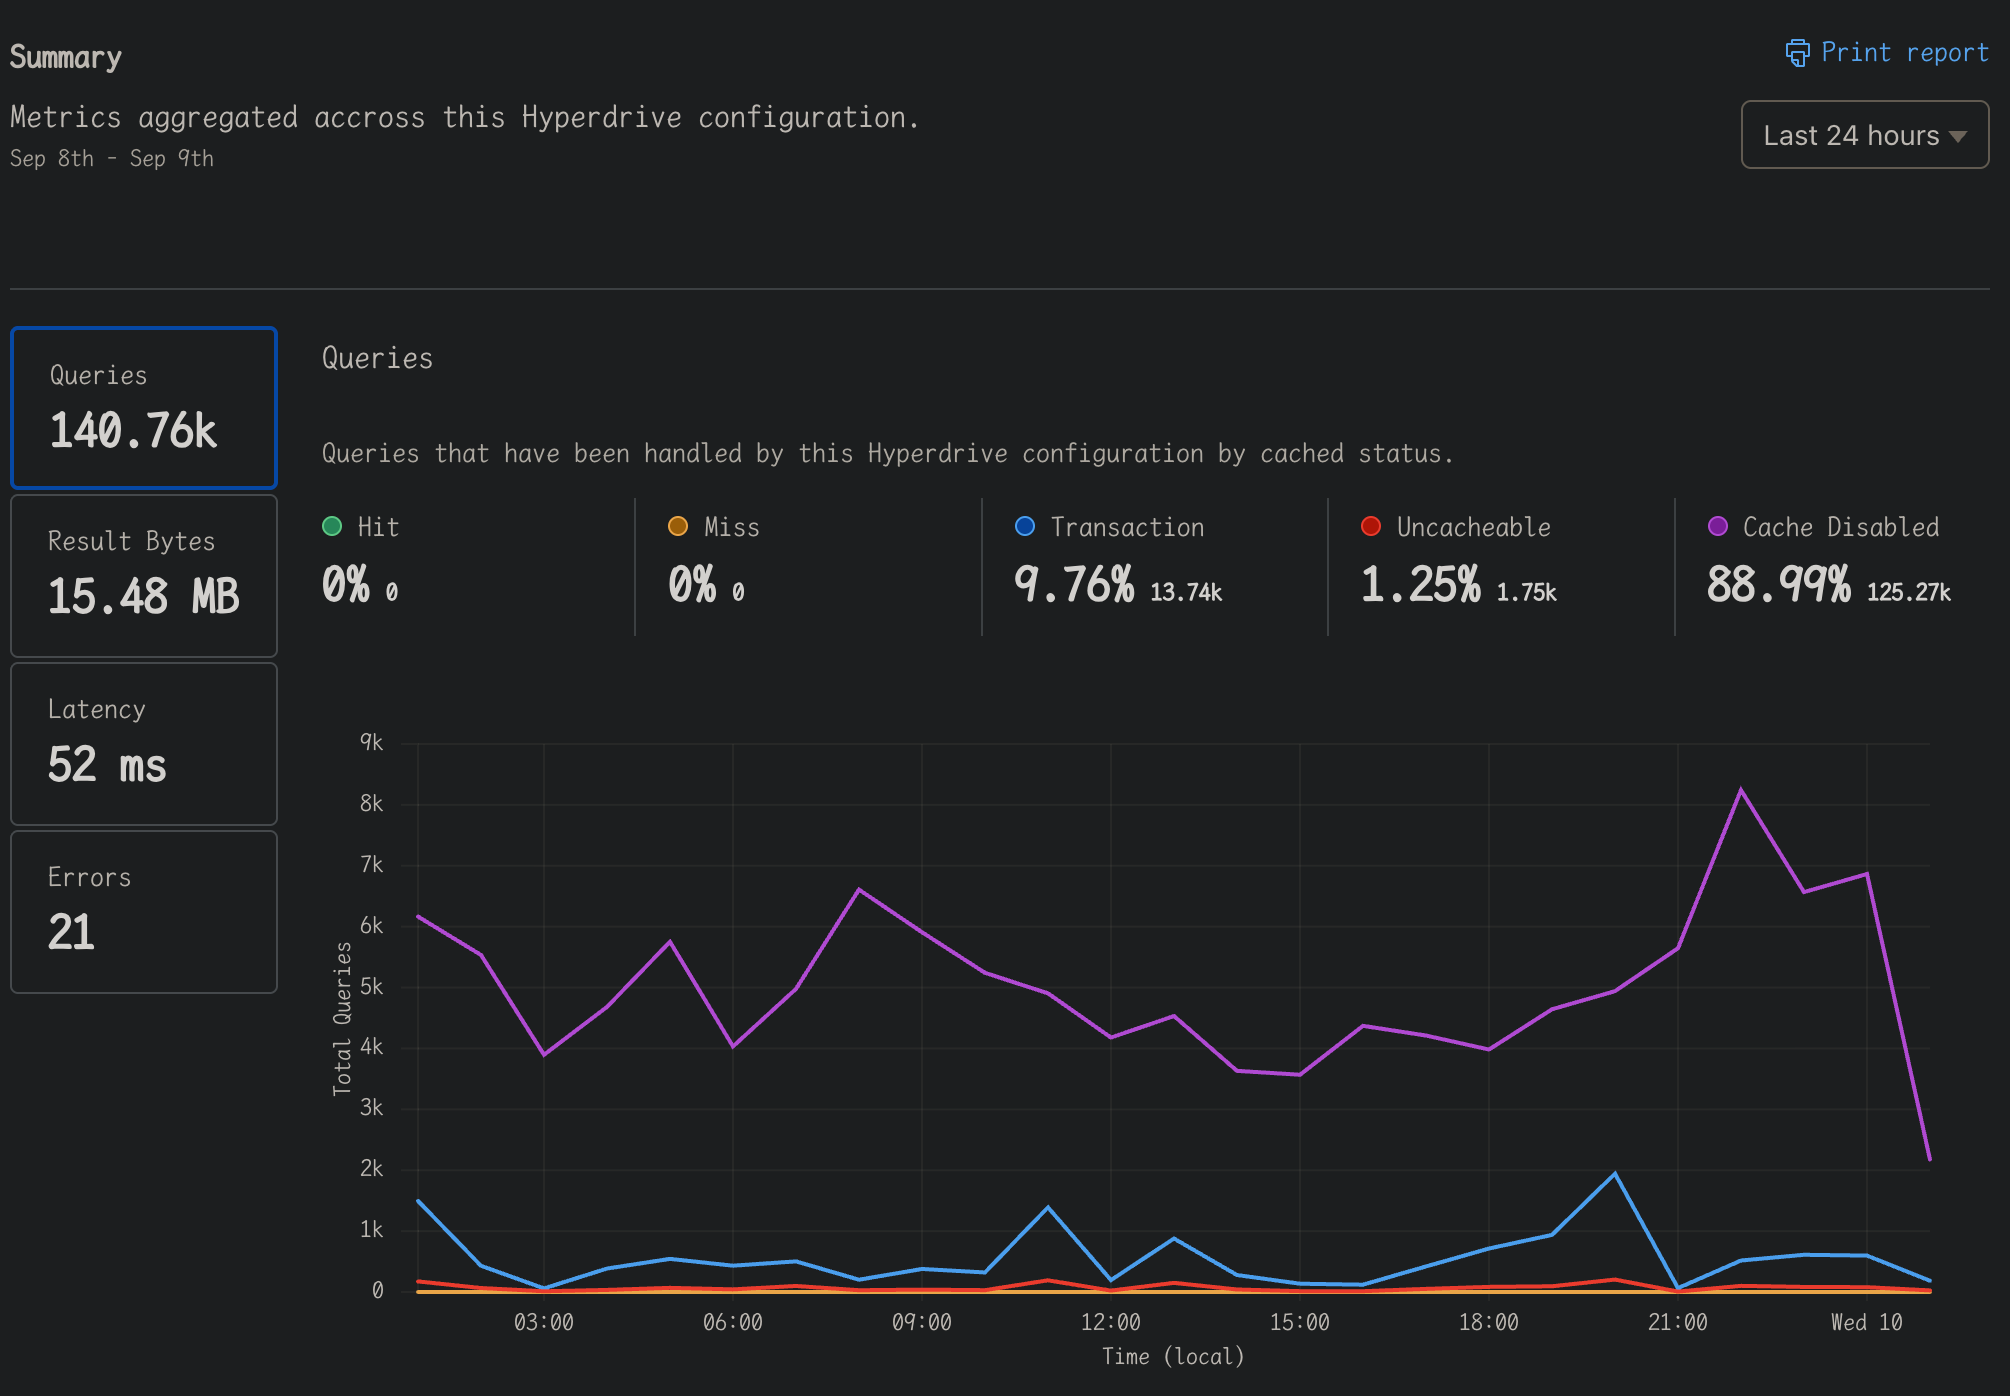Switch to the Result Bytes tab
This screenshot has height=1396, width=2010.
(144, 576)
